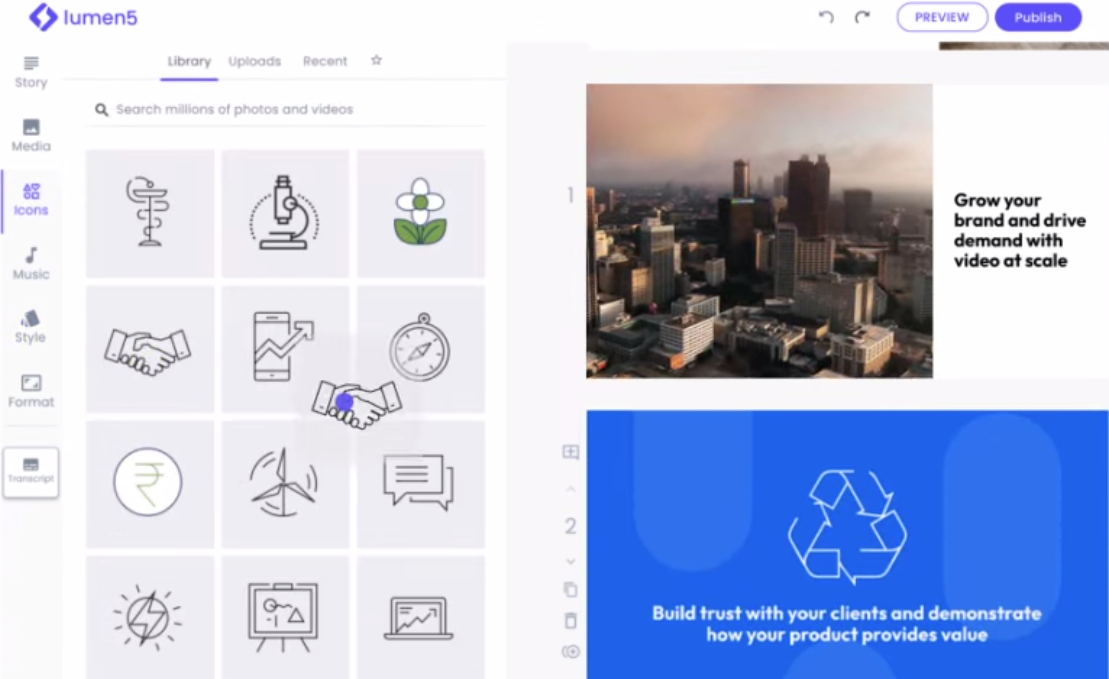Open the Style panel in sidebar

pos(30,326)
